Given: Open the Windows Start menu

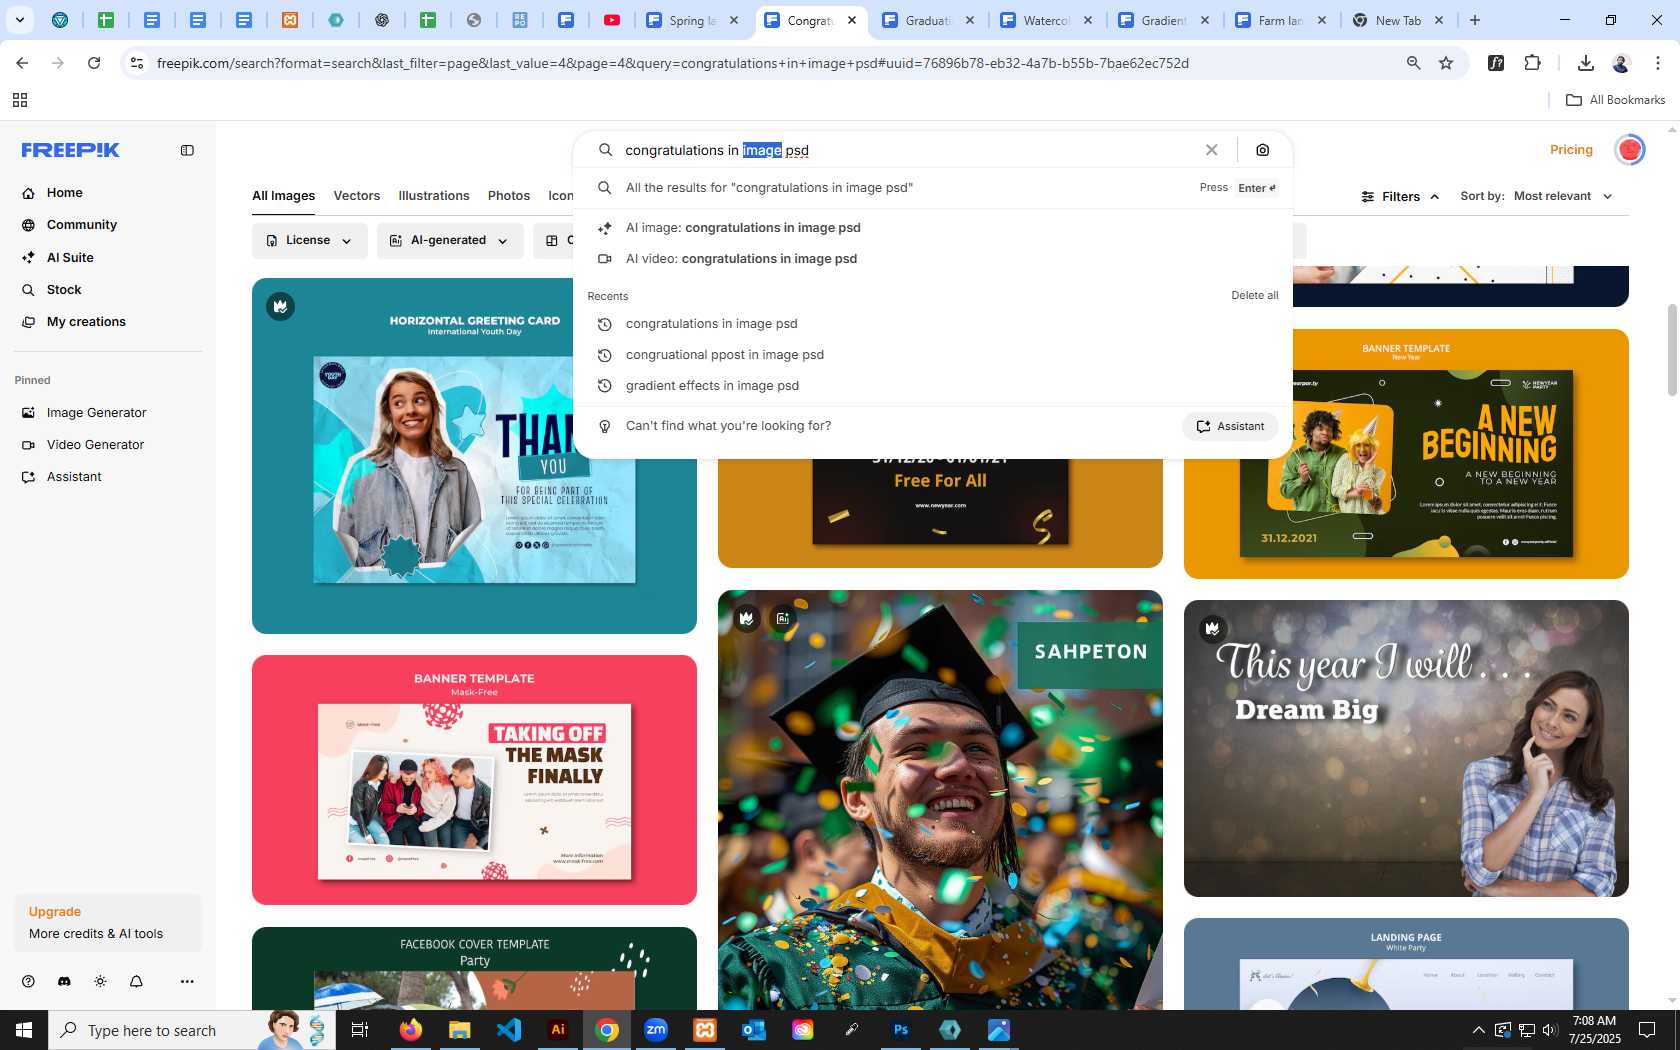Looking at the screenshot, I should [24, 1030].
